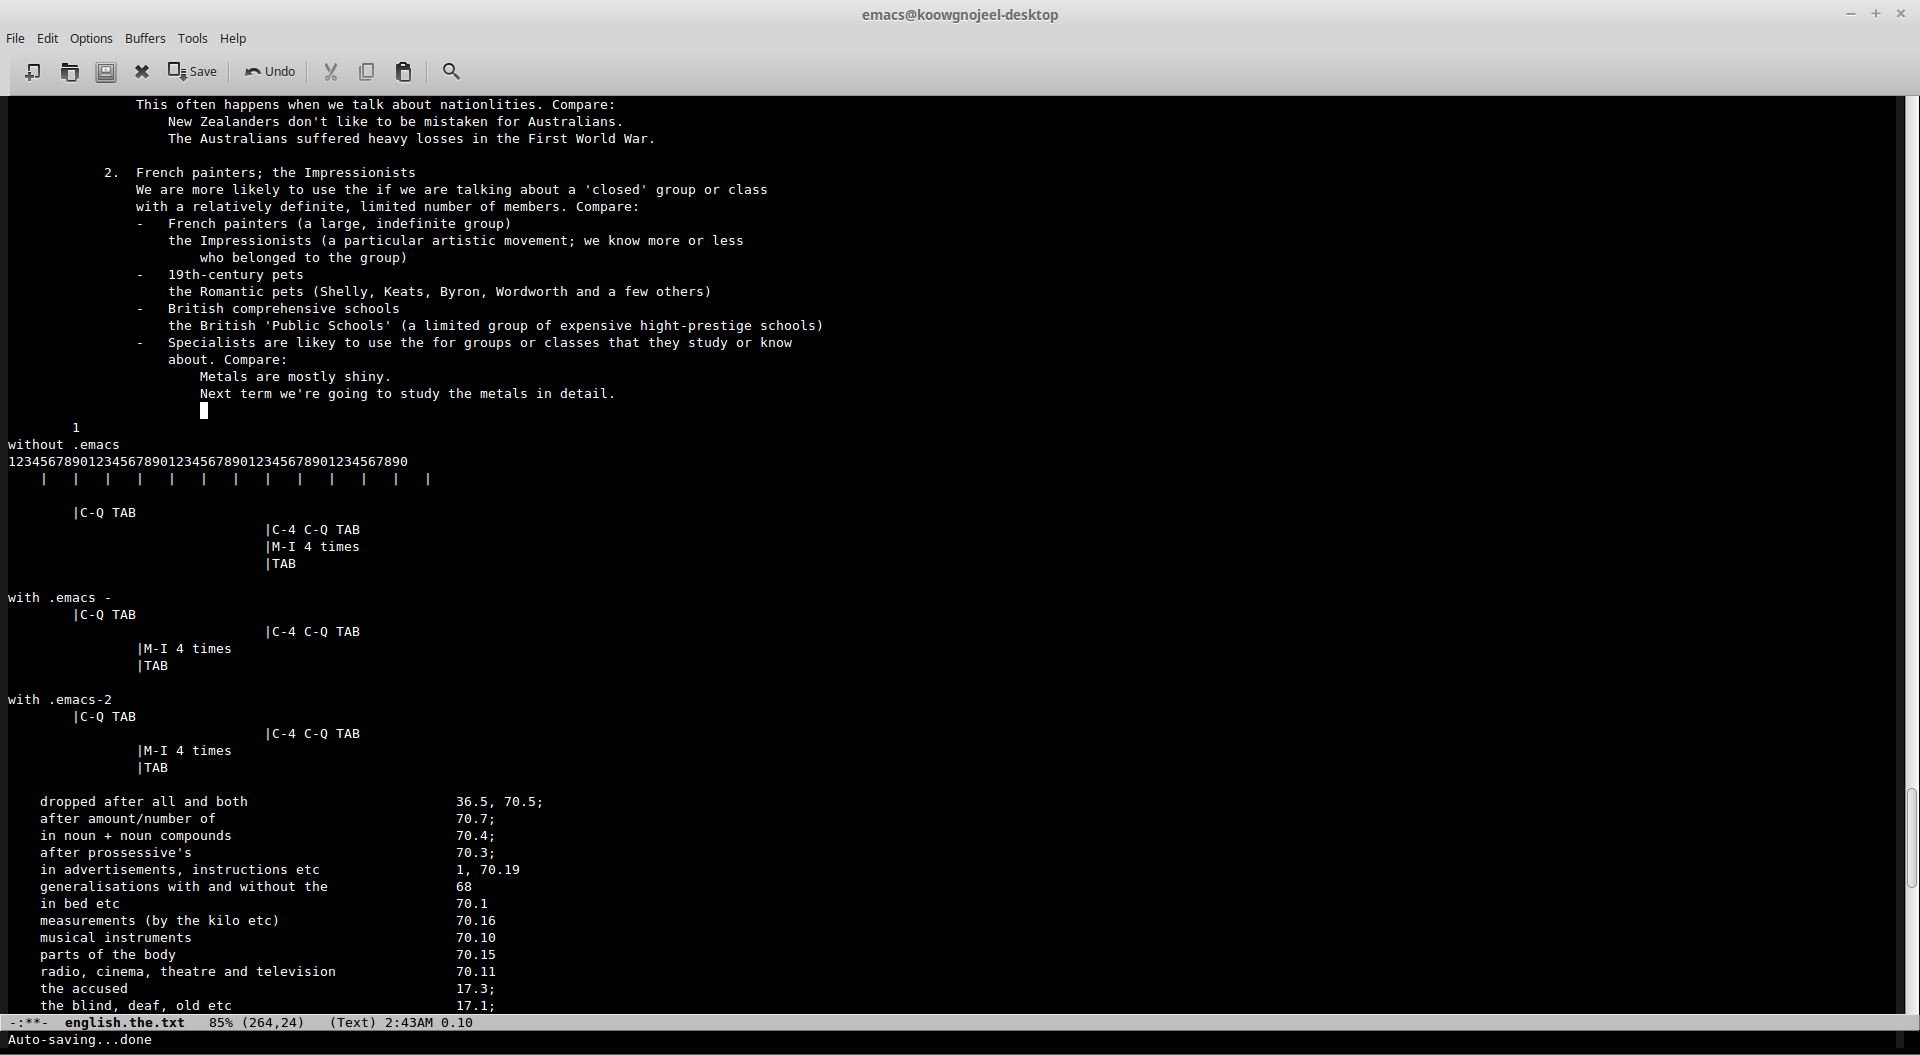Click the (Text) major mode indicator

tap(353, 1022)
